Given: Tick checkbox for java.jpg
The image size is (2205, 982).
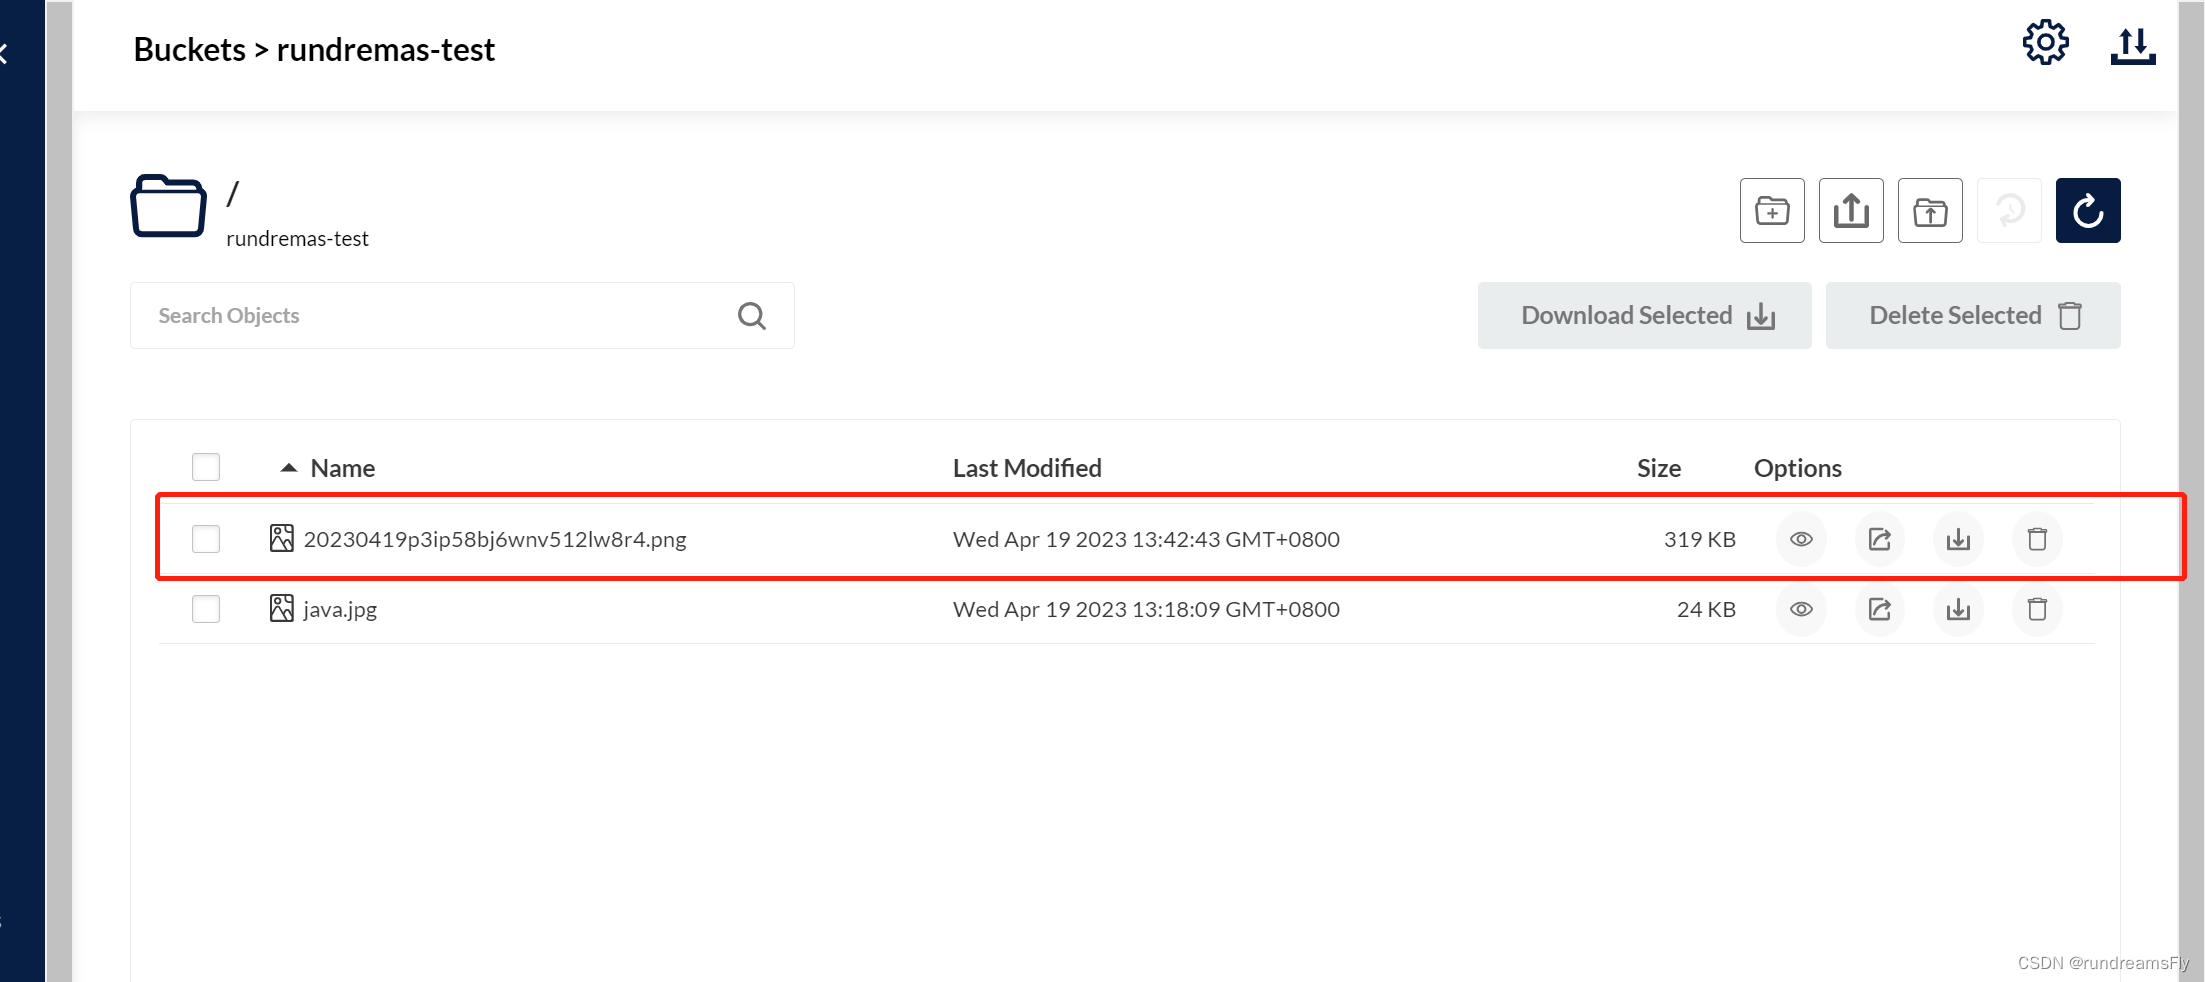Looking at the screenshot, I should (x=206, y=609).
